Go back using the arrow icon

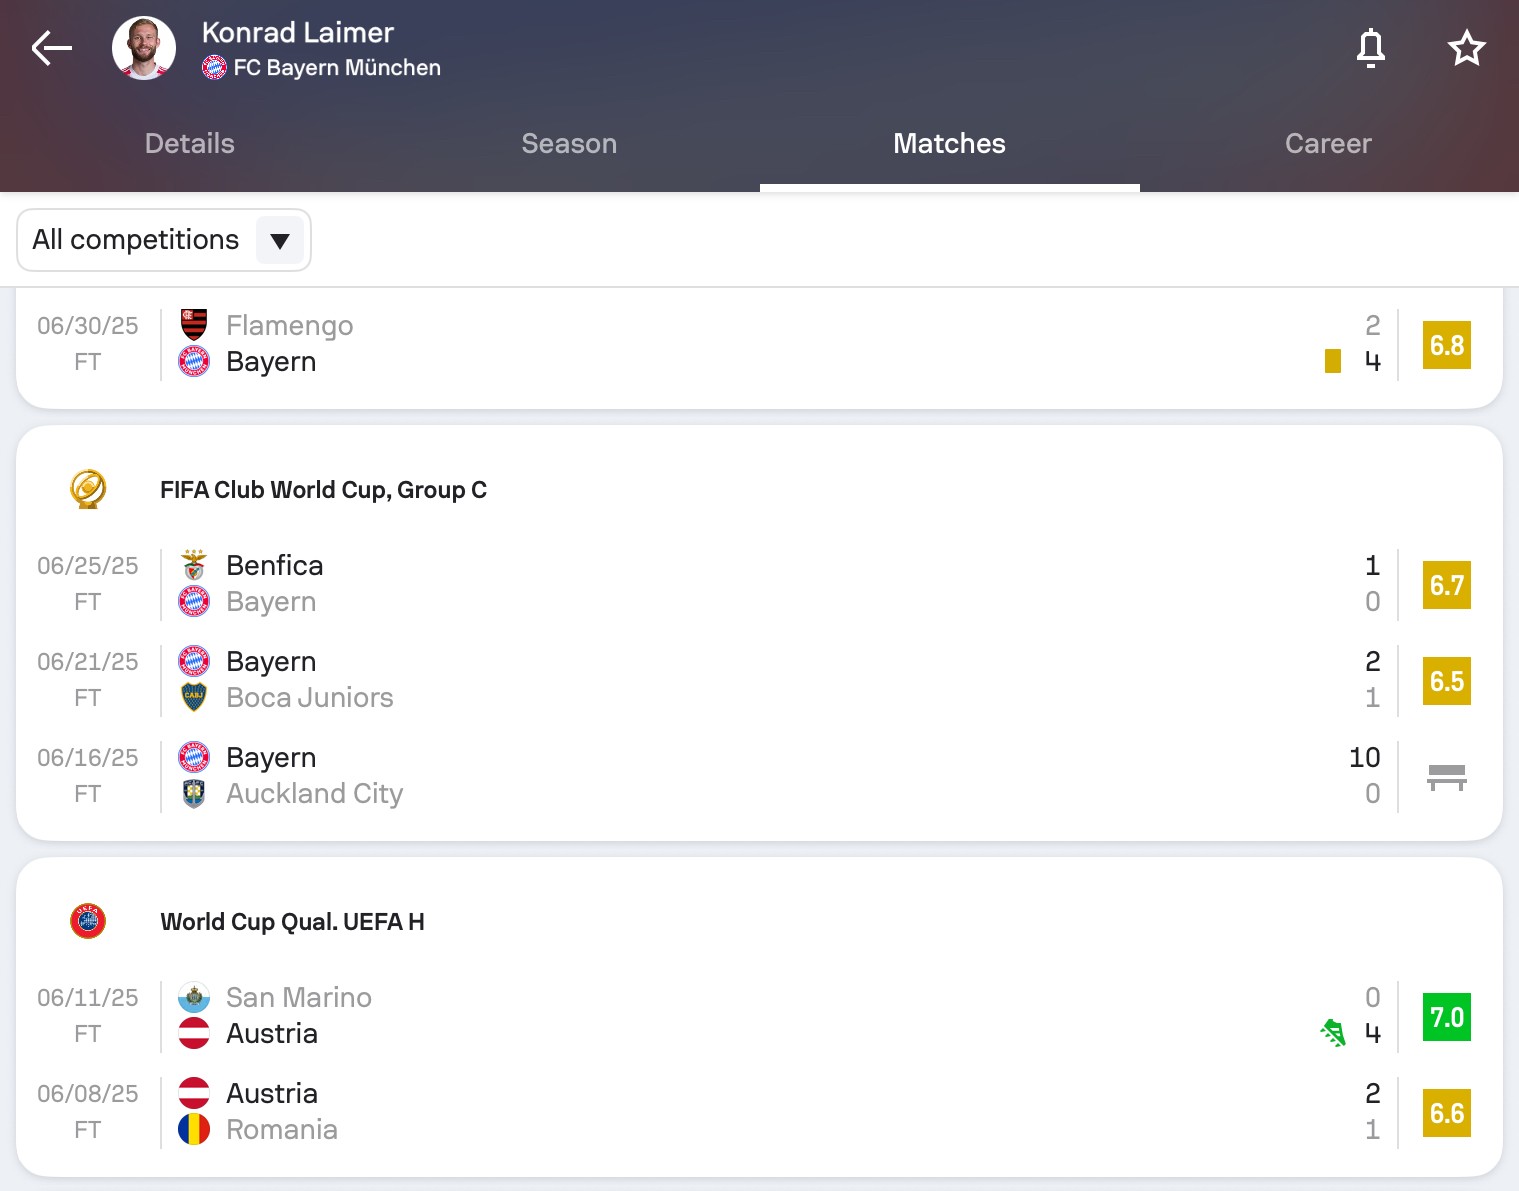coord(51,47)
